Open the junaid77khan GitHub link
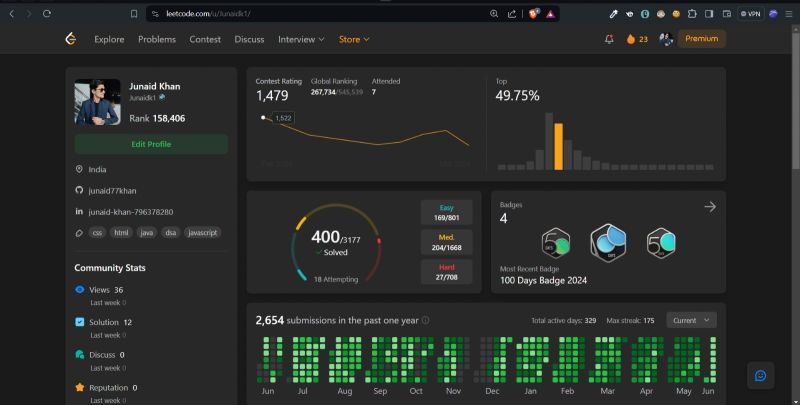The height and width of the screenshot is (405, 800). tap(112, 190)
